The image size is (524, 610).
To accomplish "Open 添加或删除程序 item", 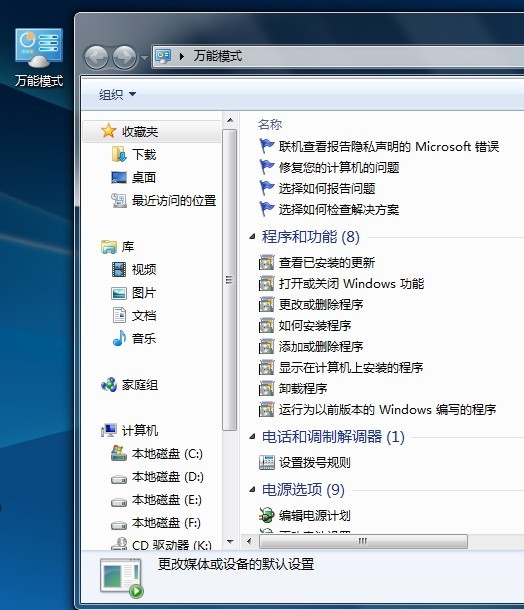I will point(321,347).
